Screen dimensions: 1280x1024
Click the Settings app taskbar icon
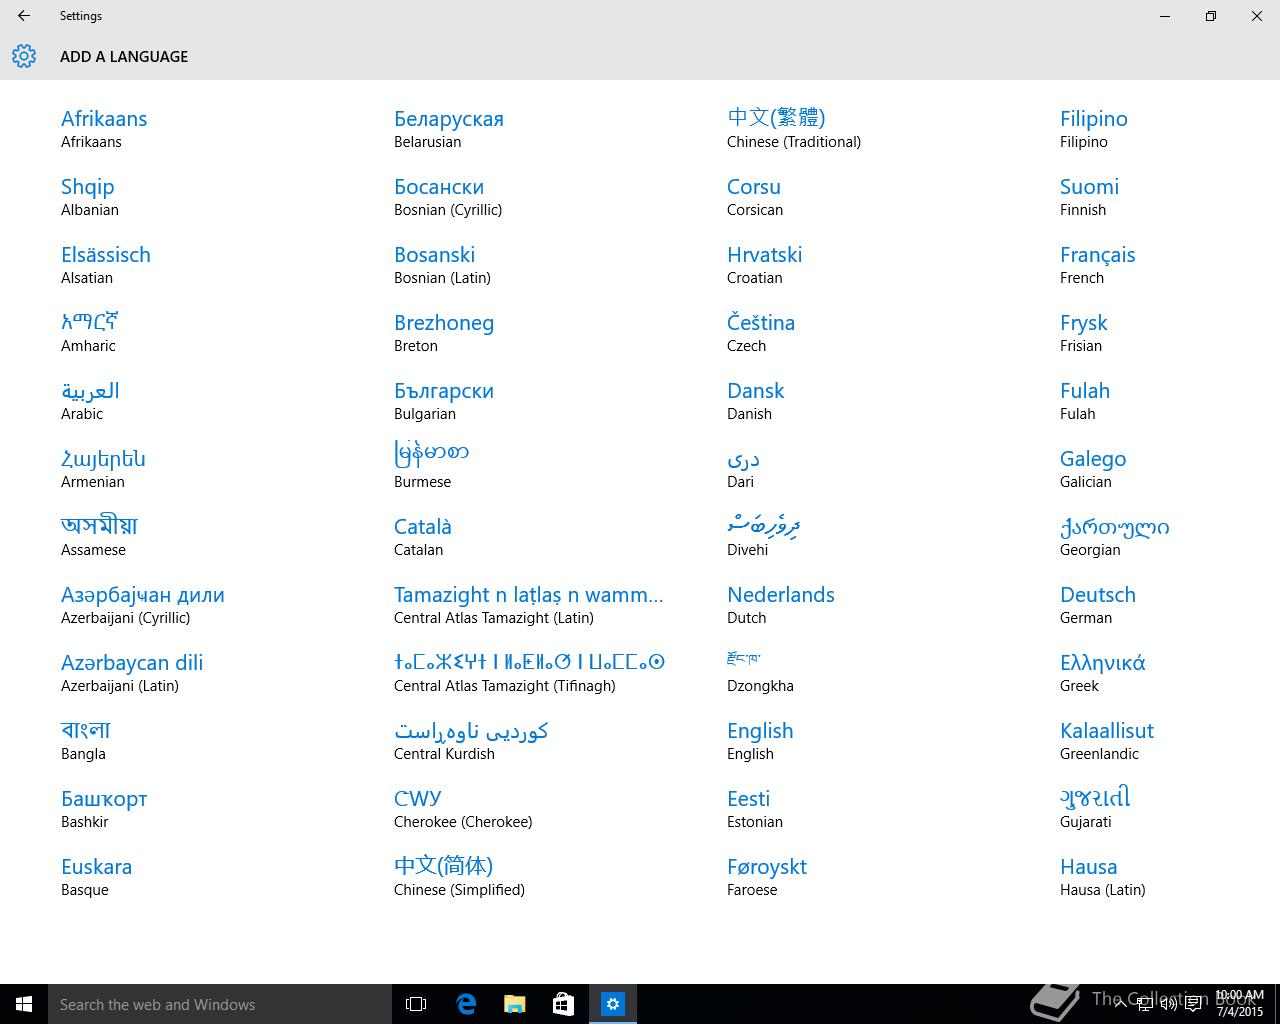click(613, 1004)
